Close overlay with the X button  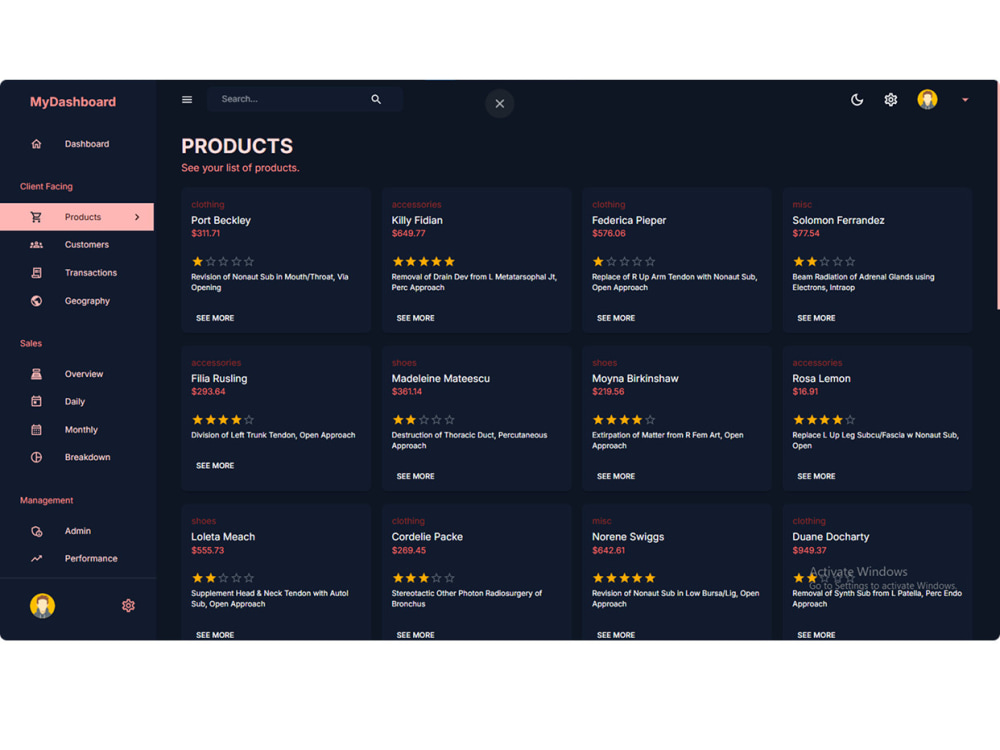point(500,103)
